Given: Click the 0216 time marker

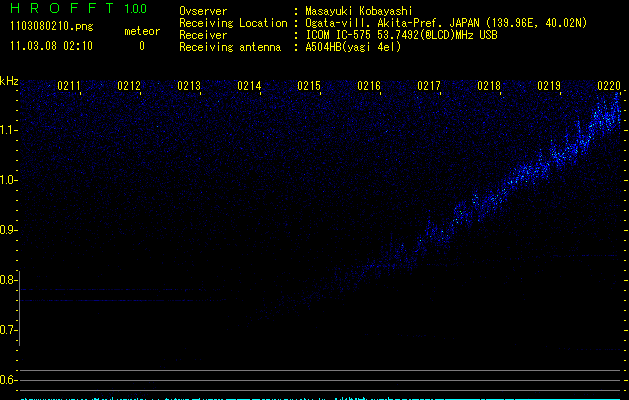Looking at the screenshot, I should coord(369,86).
